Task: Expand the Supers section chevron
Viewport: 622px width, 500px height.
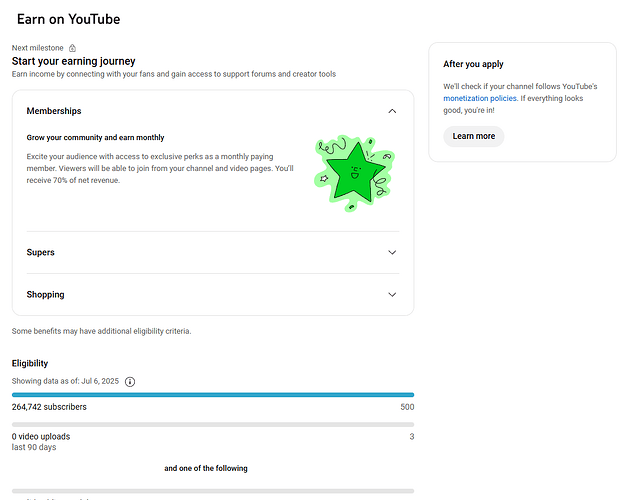Action: [392, 253]
